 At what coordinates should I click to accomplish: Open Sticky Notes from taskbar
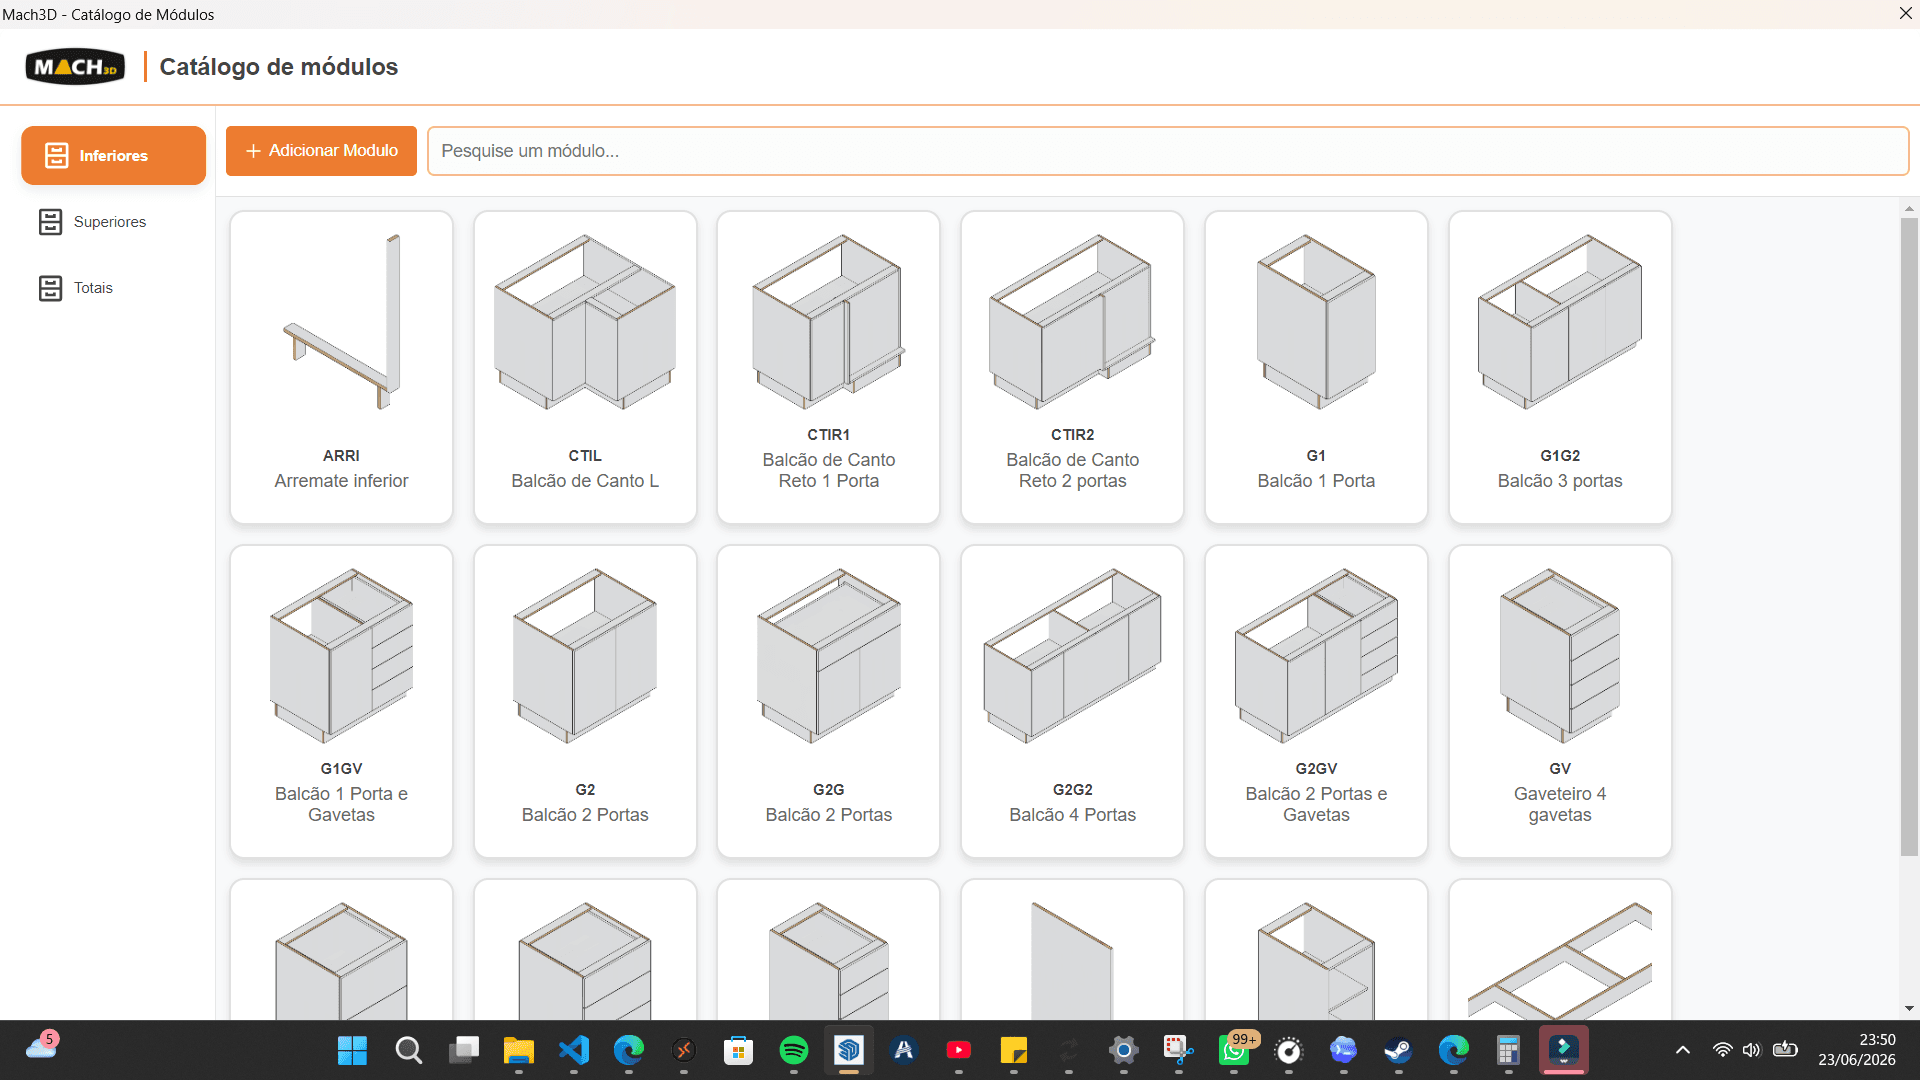[x=1013, y=1050]
